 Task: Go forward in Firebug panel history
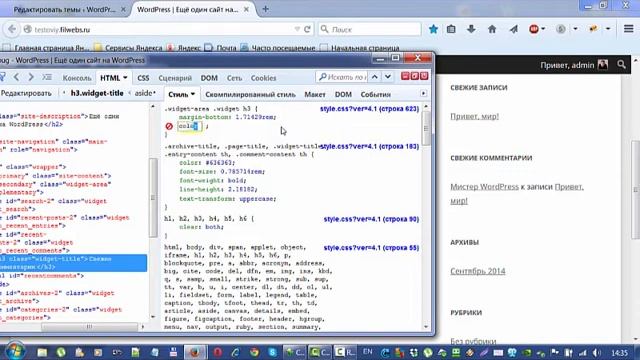[x=31, y=77]
